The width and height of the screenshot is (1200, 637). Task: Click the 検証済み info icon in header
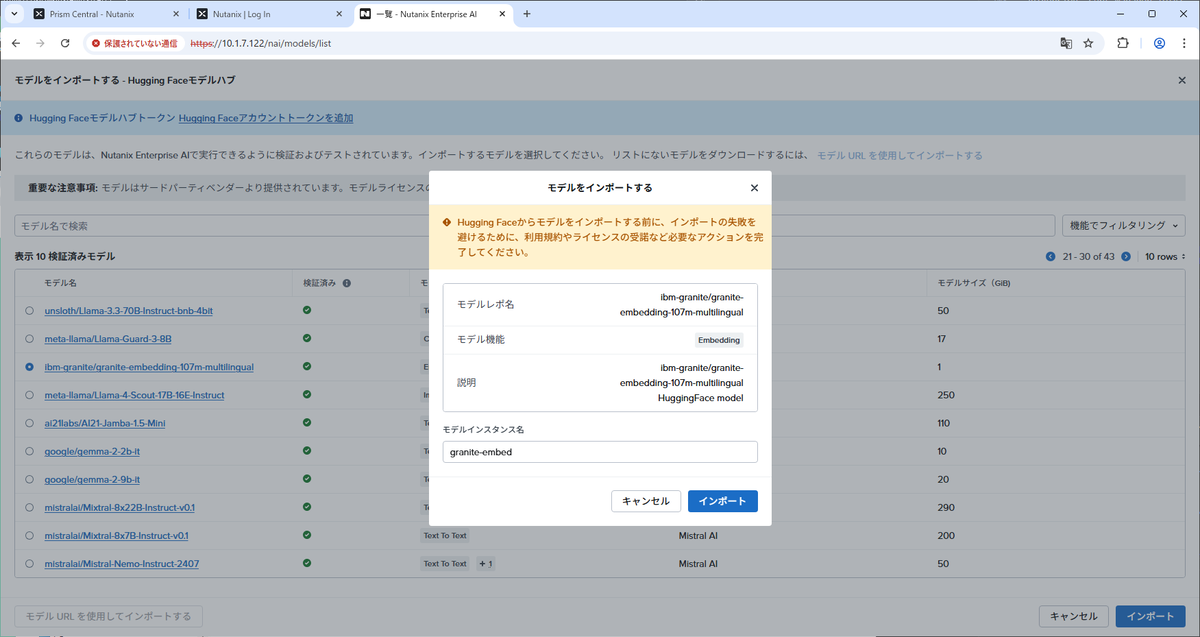click(x=346, y=283)
